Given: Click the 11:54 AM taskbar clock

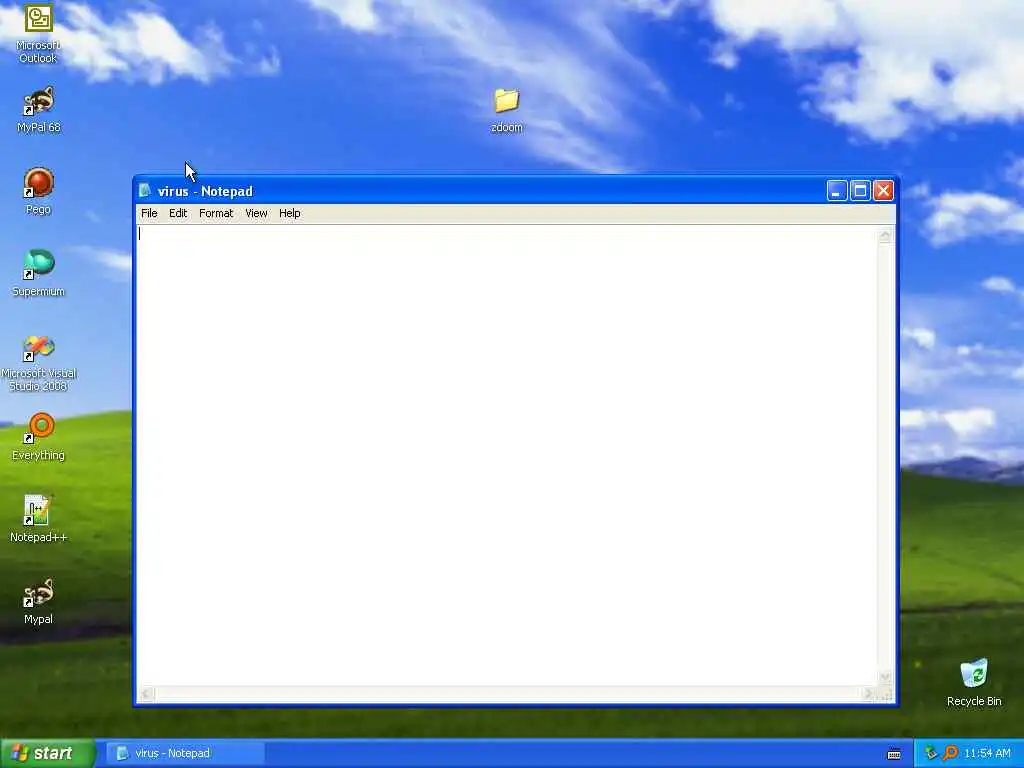Looking at the screenshot, I should tap(987, 753).
